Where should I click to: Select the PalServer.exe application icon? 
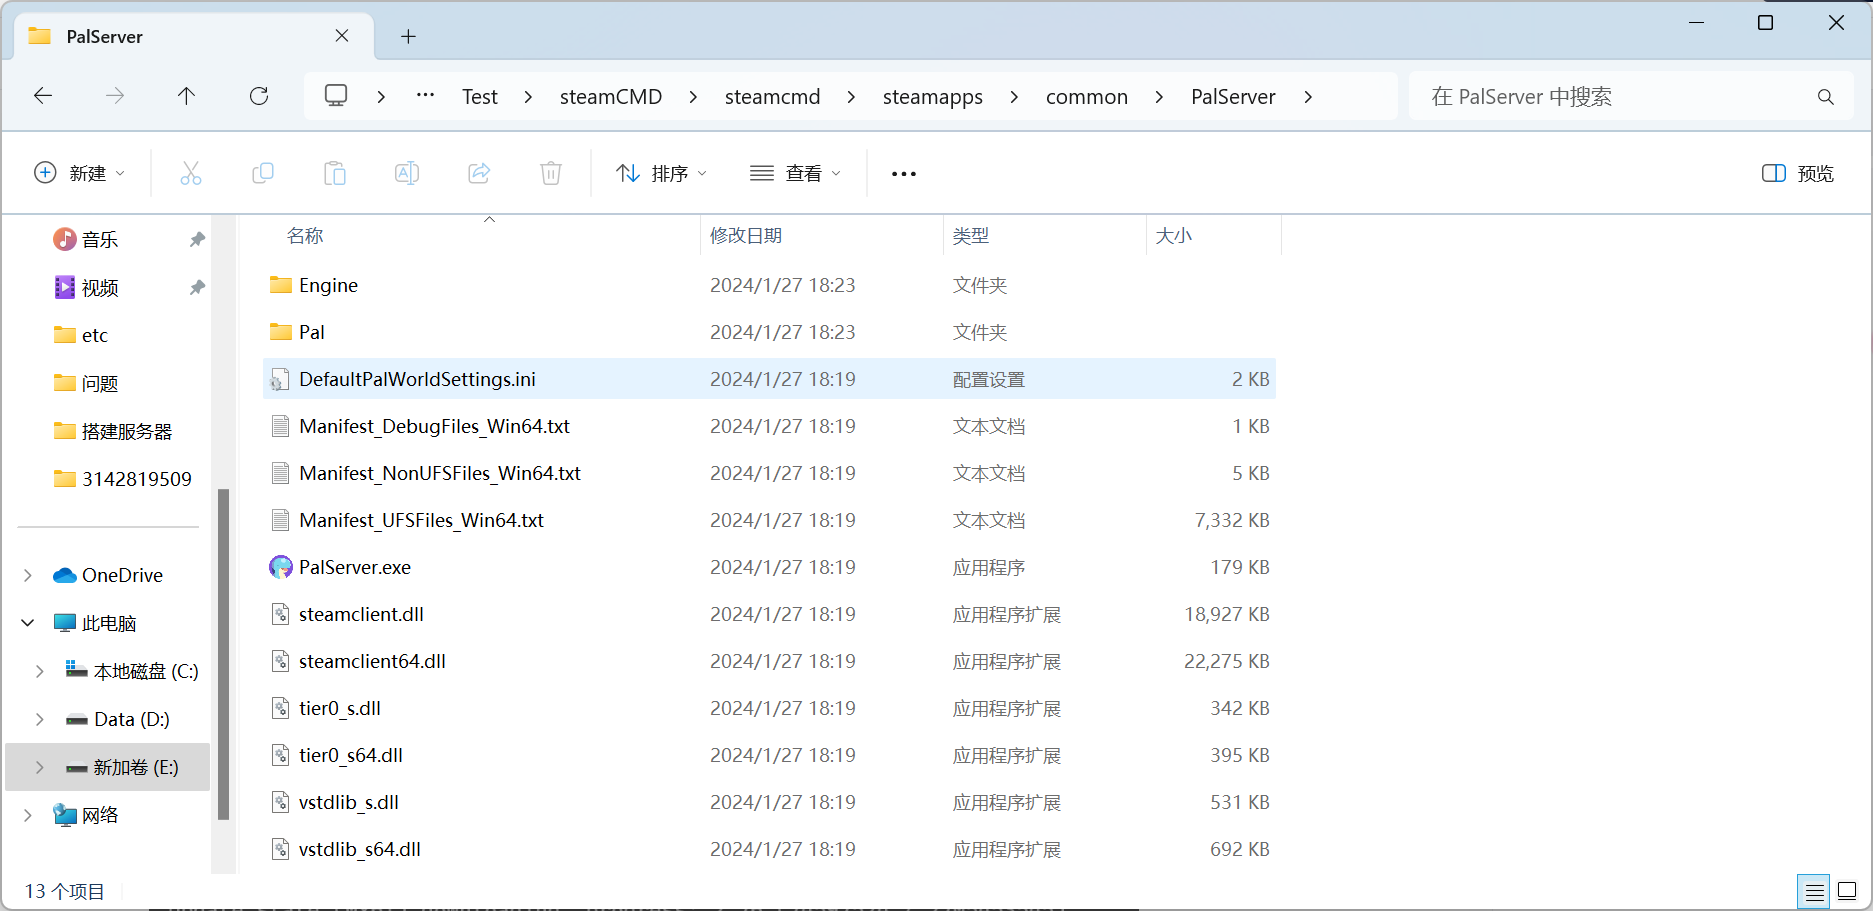tap(281, 567)
